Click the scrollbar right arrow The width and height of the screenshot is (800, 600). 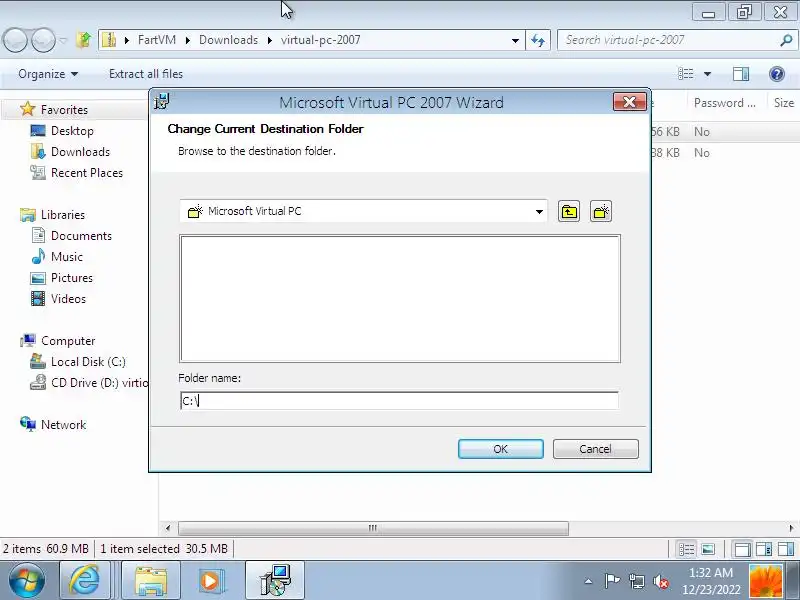(791, 528)
